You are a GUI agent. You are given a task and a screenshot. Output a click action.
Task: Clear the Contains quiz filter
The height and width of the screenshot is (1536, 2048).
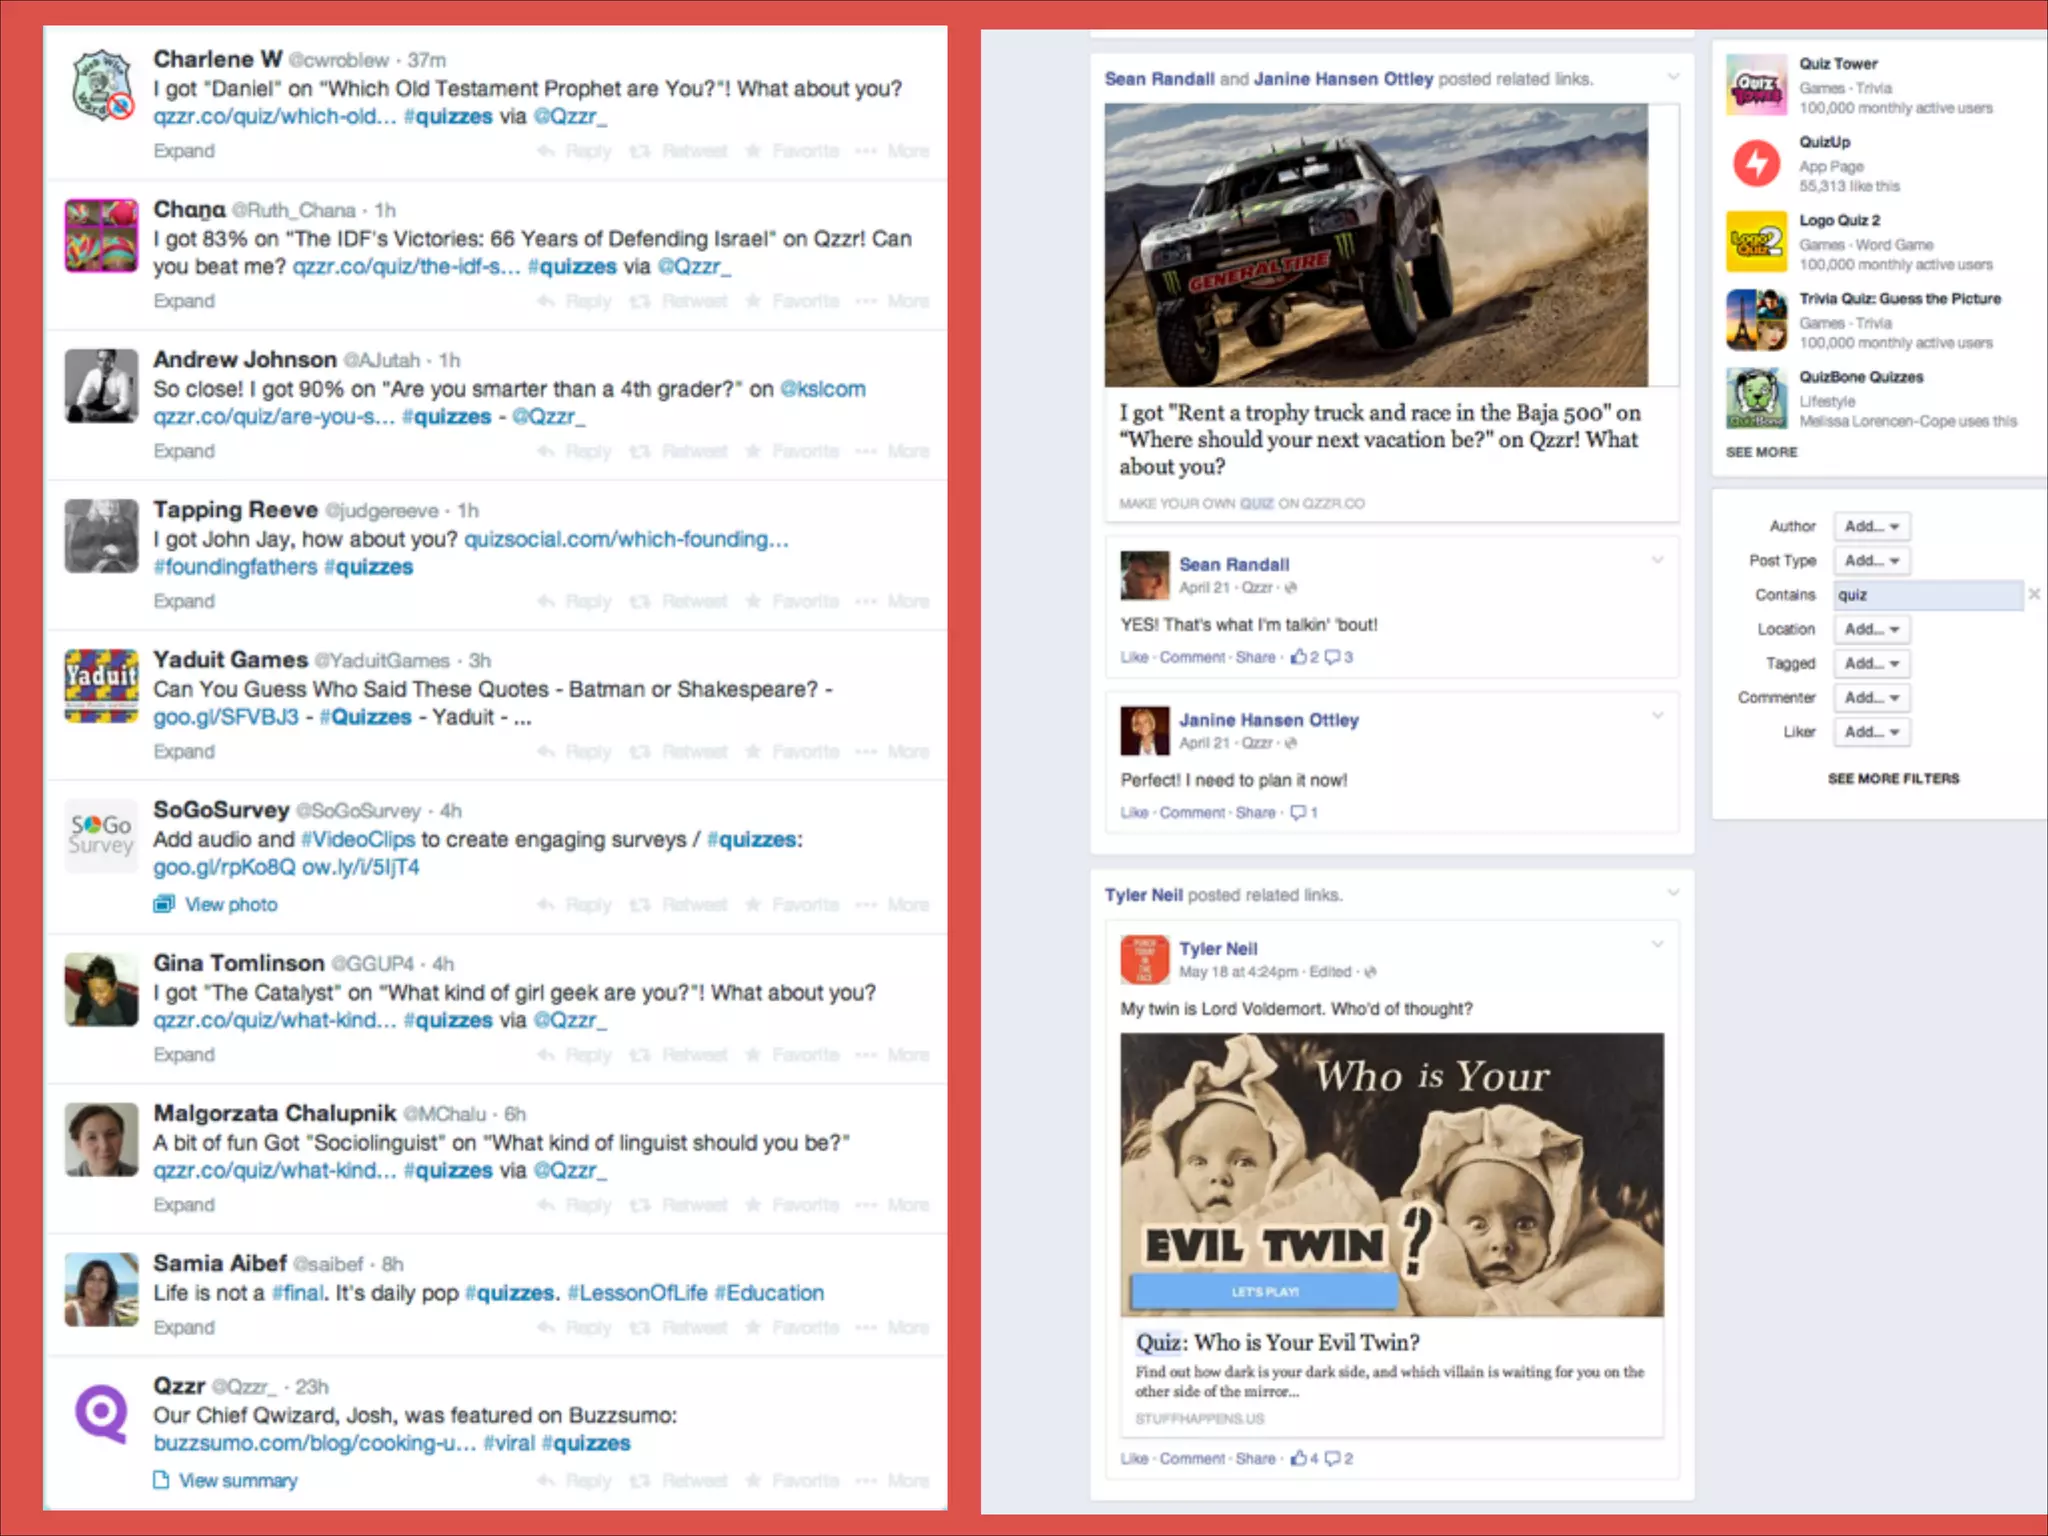[2034, 594]
